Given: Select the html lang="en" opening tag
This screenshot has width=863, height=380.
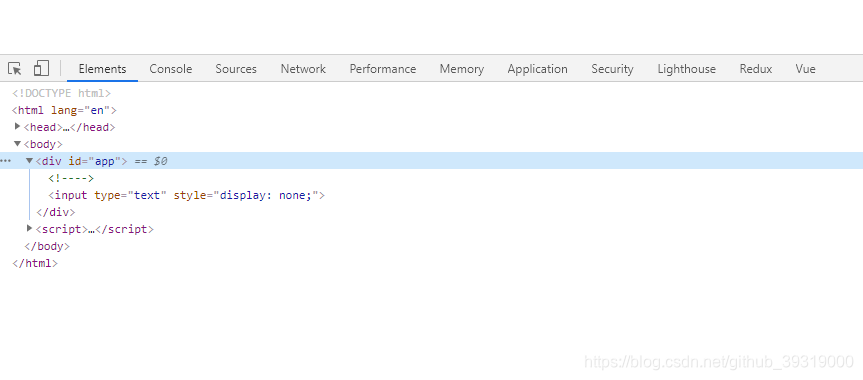Looking at the screenshot, I should (x=64, y=110).
